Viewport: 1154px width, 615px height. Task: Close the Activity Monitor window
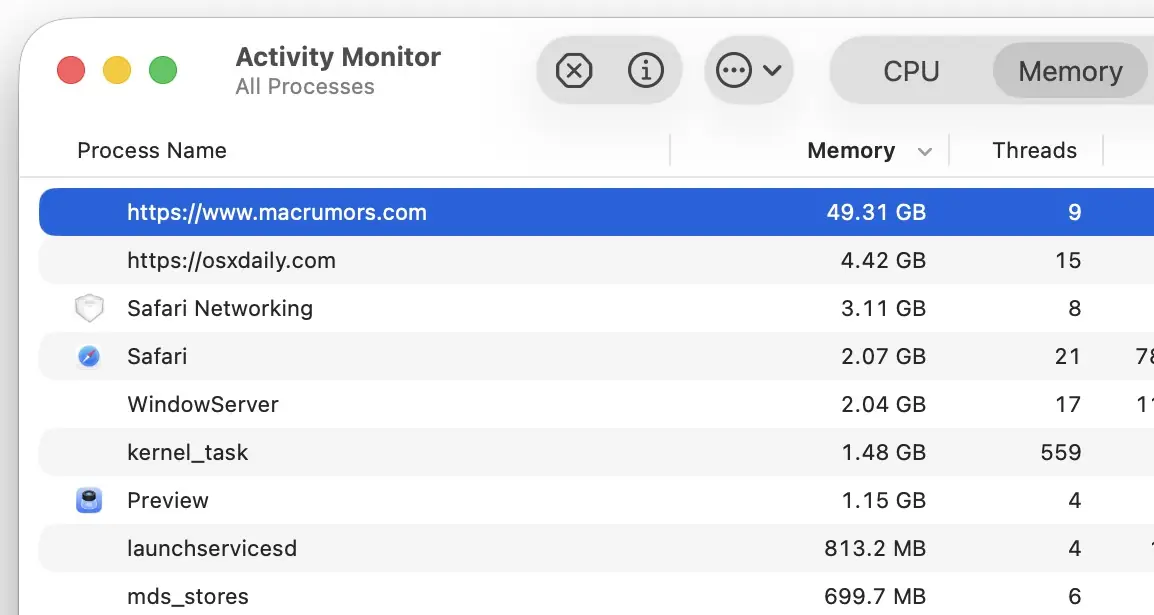tap(71, 71)
